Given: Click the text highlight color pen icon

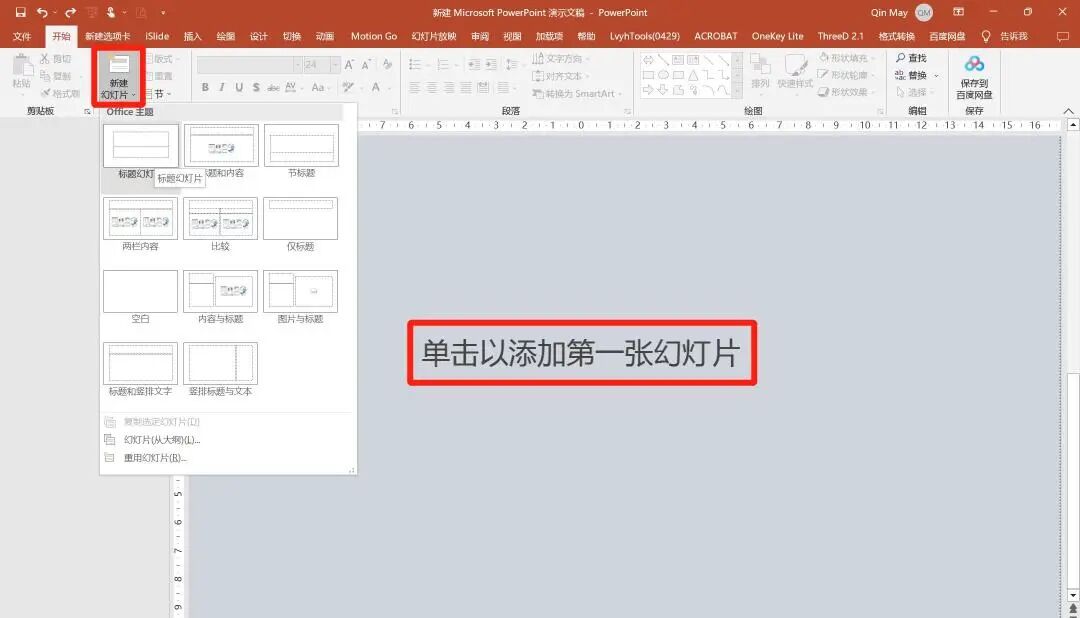Looking at the screenshot, I should click(x=349, y=87).
